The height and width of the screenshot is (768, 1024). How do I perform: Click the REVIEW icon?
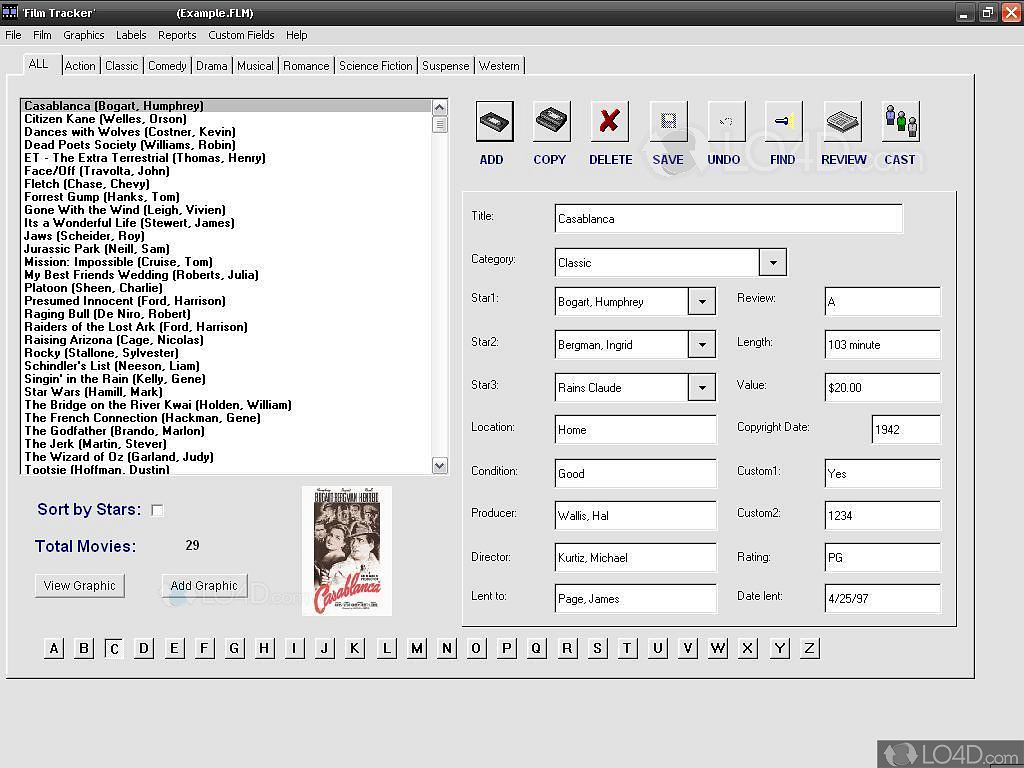(843, 120)
